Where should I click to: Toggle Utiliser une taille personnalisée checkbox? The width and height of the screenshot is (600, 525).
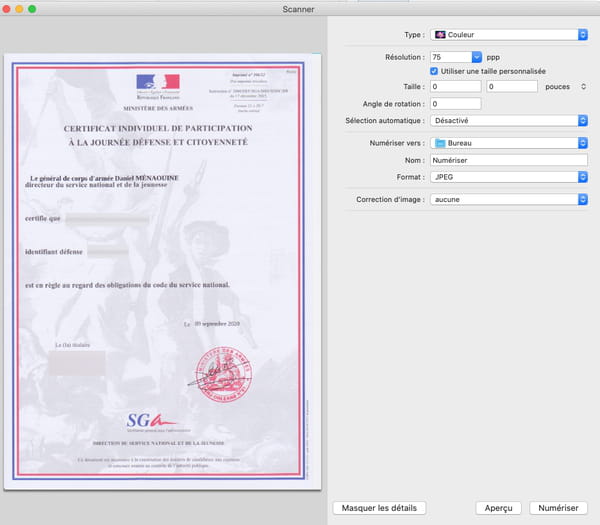tap(434, 71)
